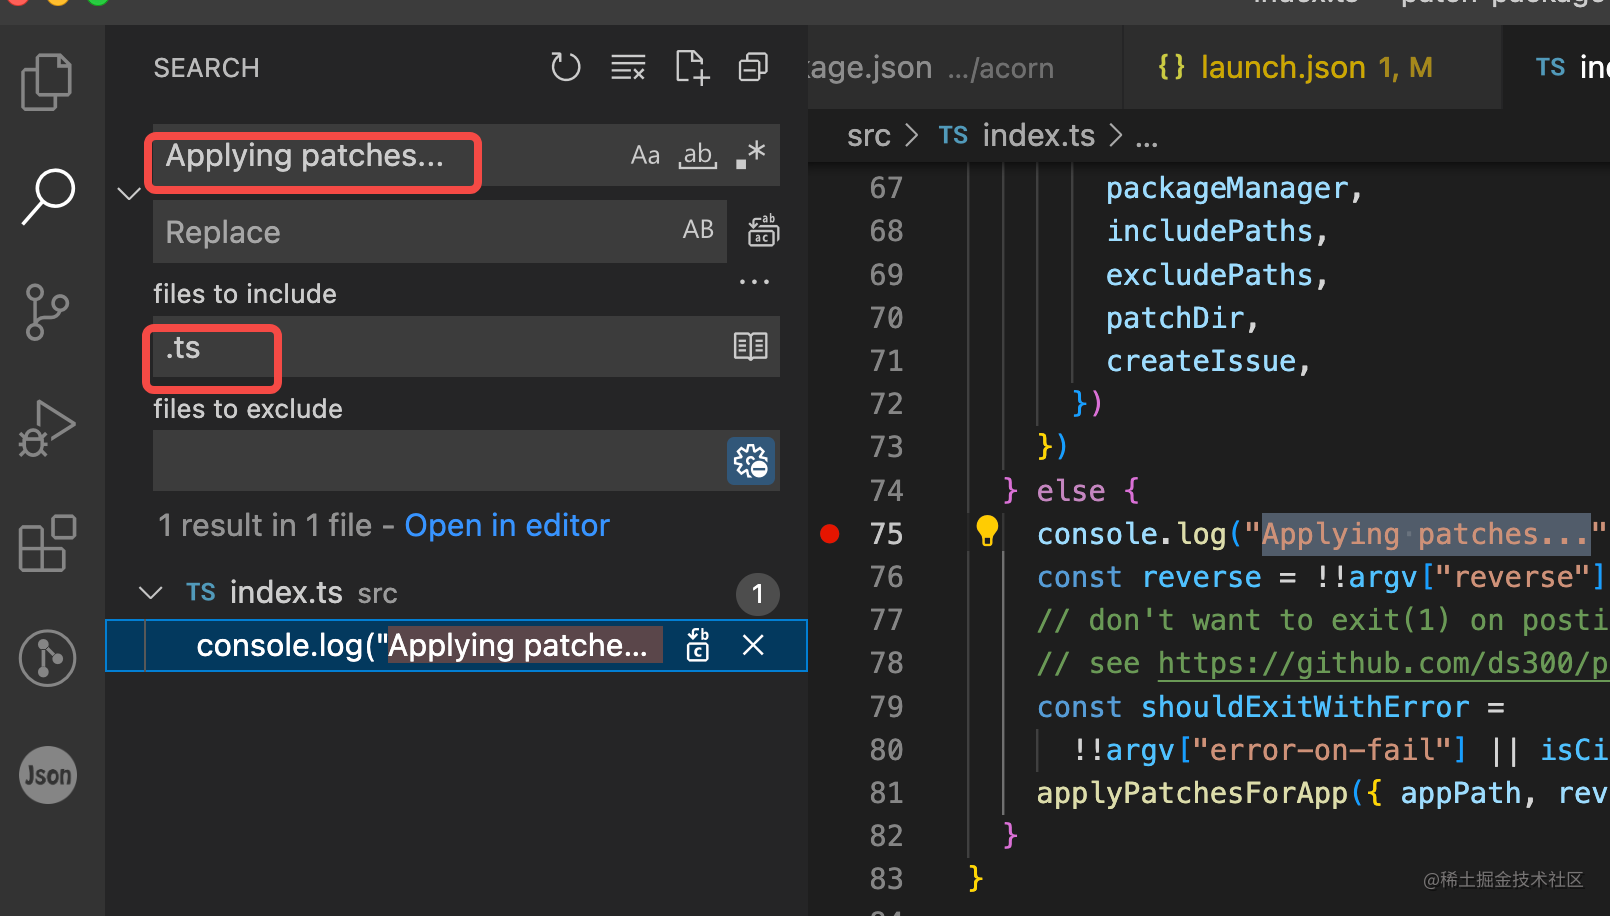
Task: Toggle search details ellipsis button
Action: click(754, 282)
